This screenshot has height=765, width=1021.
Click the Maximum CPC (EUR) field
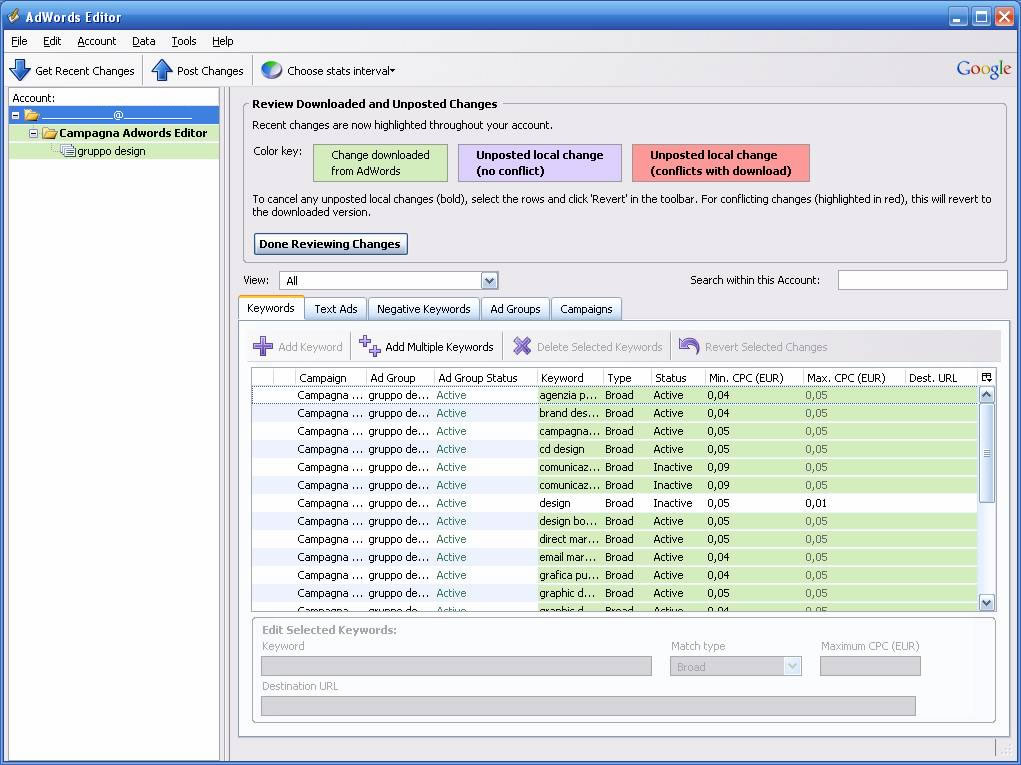coord(870,666)
